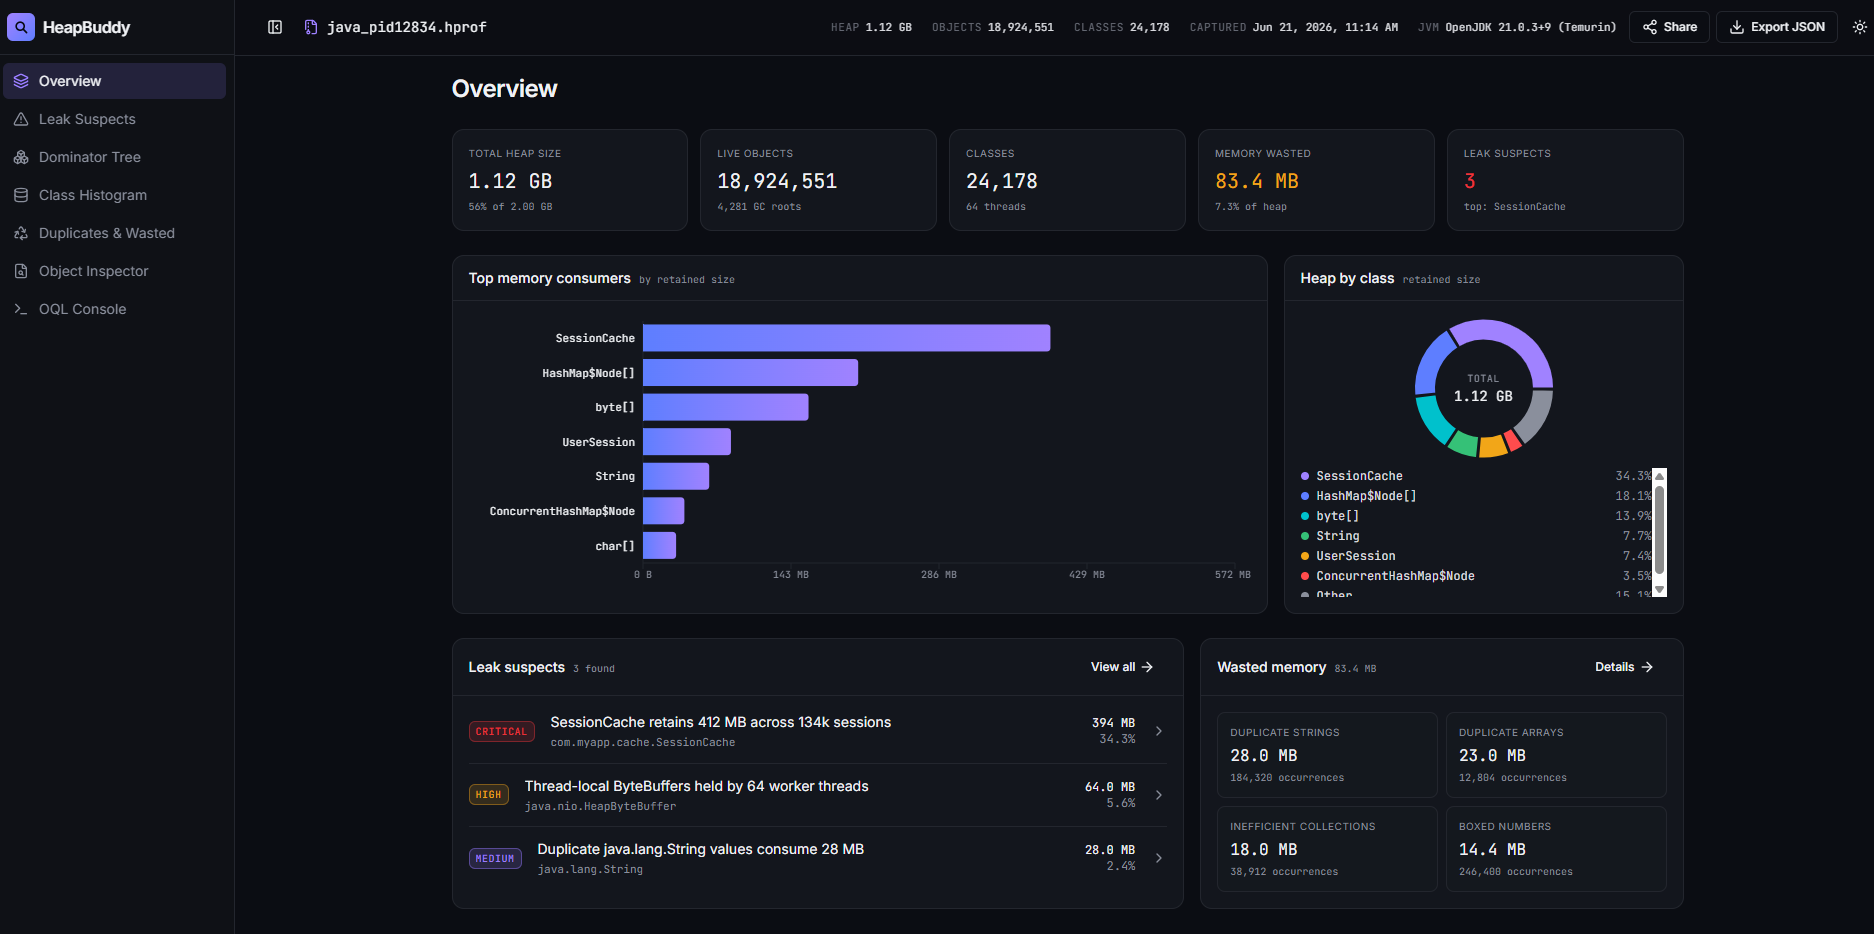Select the String bar in consumers chart
1874x934 pixels.
pos(676,476)
